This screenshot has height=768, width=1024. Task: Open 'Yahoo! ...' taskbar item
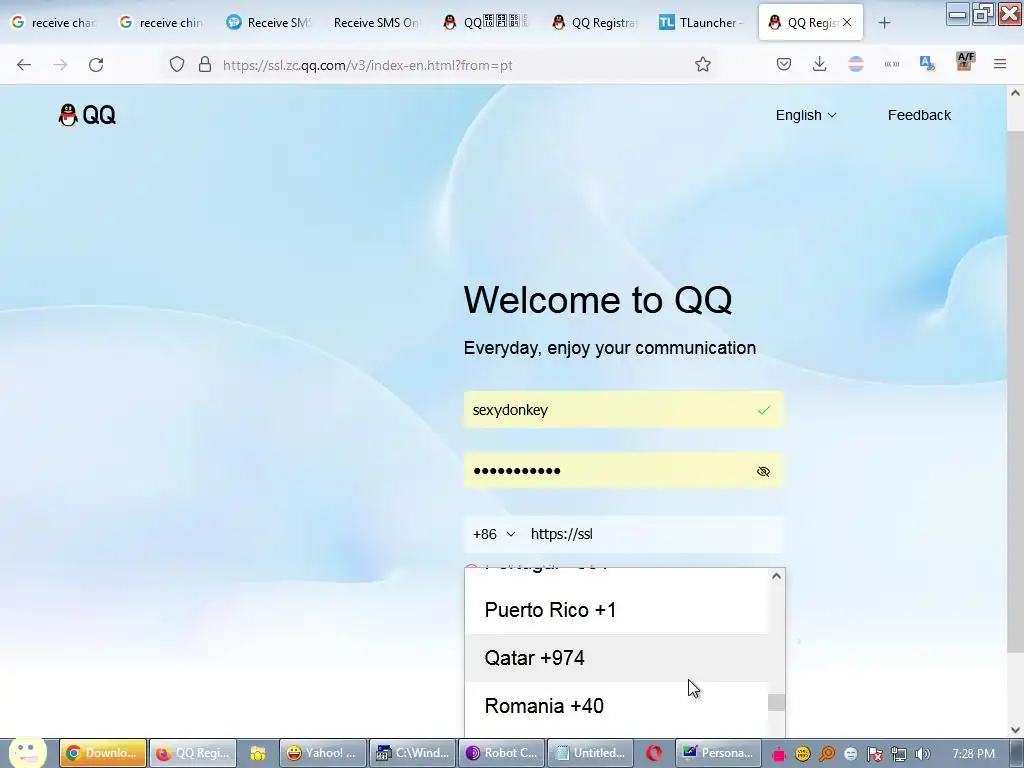323,753
